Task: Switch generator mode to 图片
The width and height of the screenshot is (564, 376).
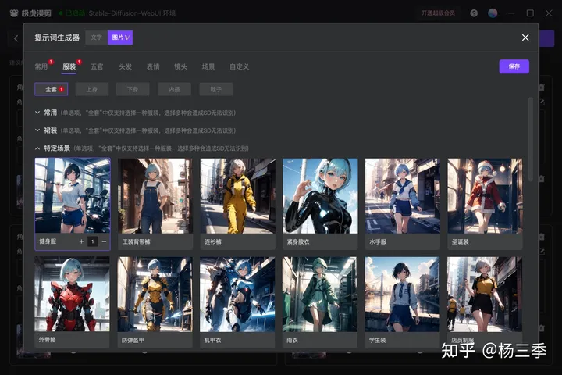Action: point(120,37)
